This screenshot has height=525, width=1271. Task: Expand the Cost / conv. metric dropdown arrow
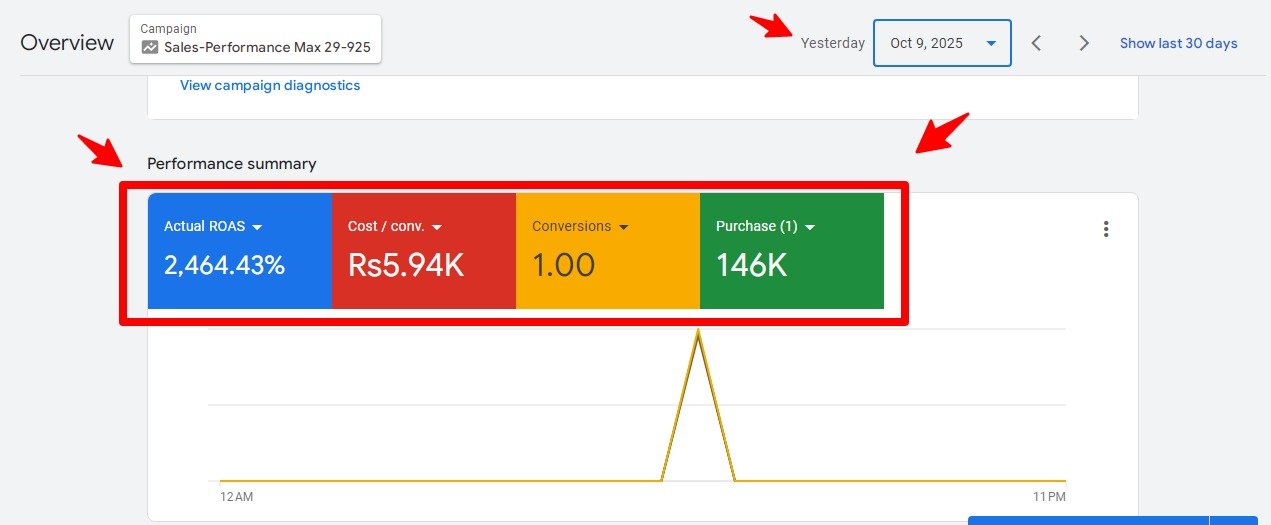pyautogui.click(x=436, y=227)
